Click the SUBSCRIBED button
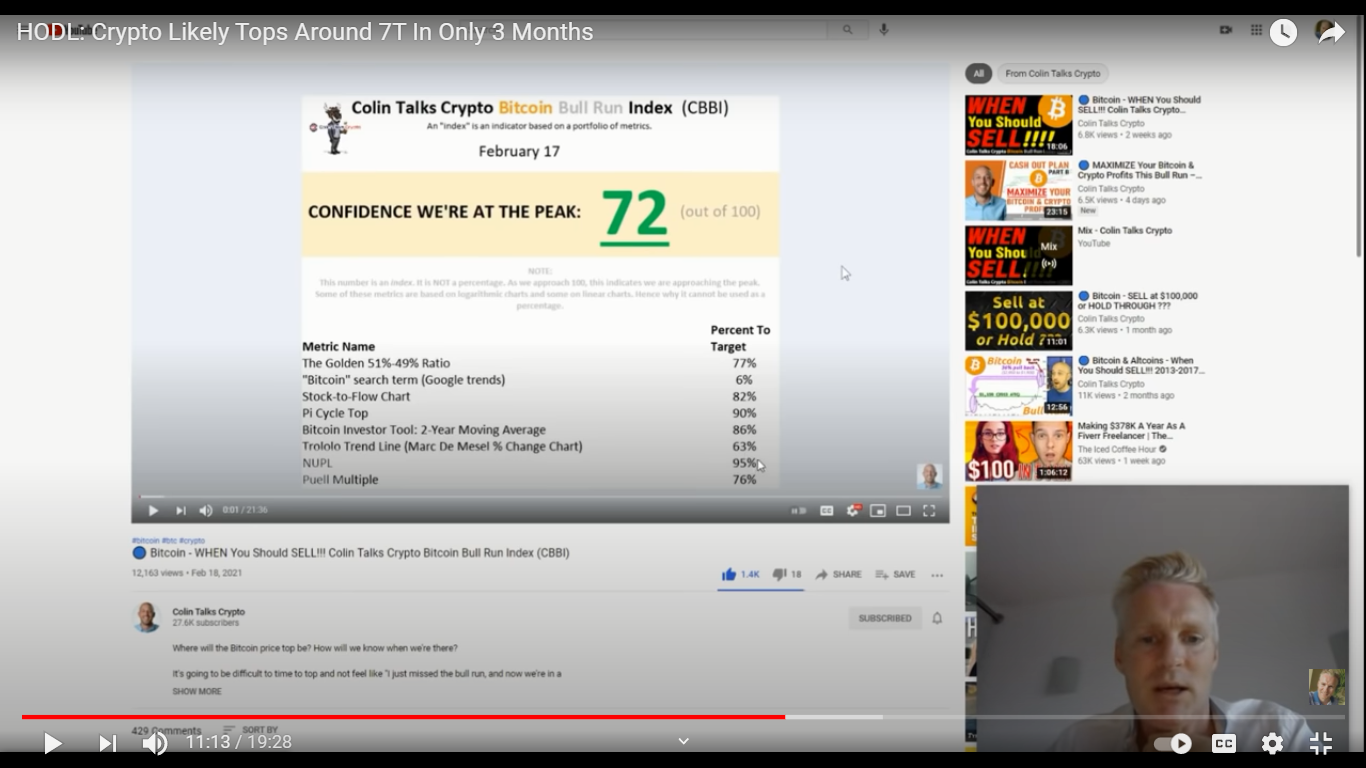 (x=885, y=618)
